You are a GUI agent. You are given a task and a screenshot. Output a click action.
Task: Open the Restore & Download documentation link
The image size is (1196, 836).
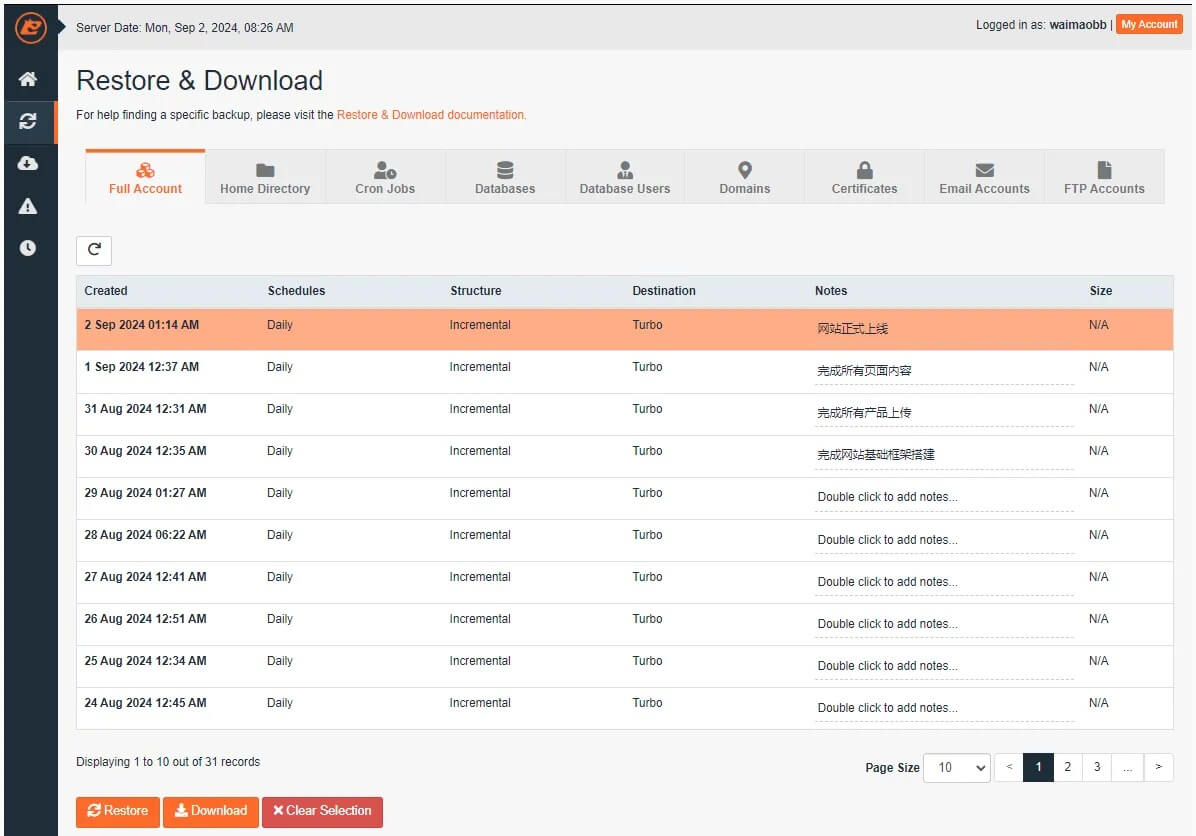click(x=430, y=115)
